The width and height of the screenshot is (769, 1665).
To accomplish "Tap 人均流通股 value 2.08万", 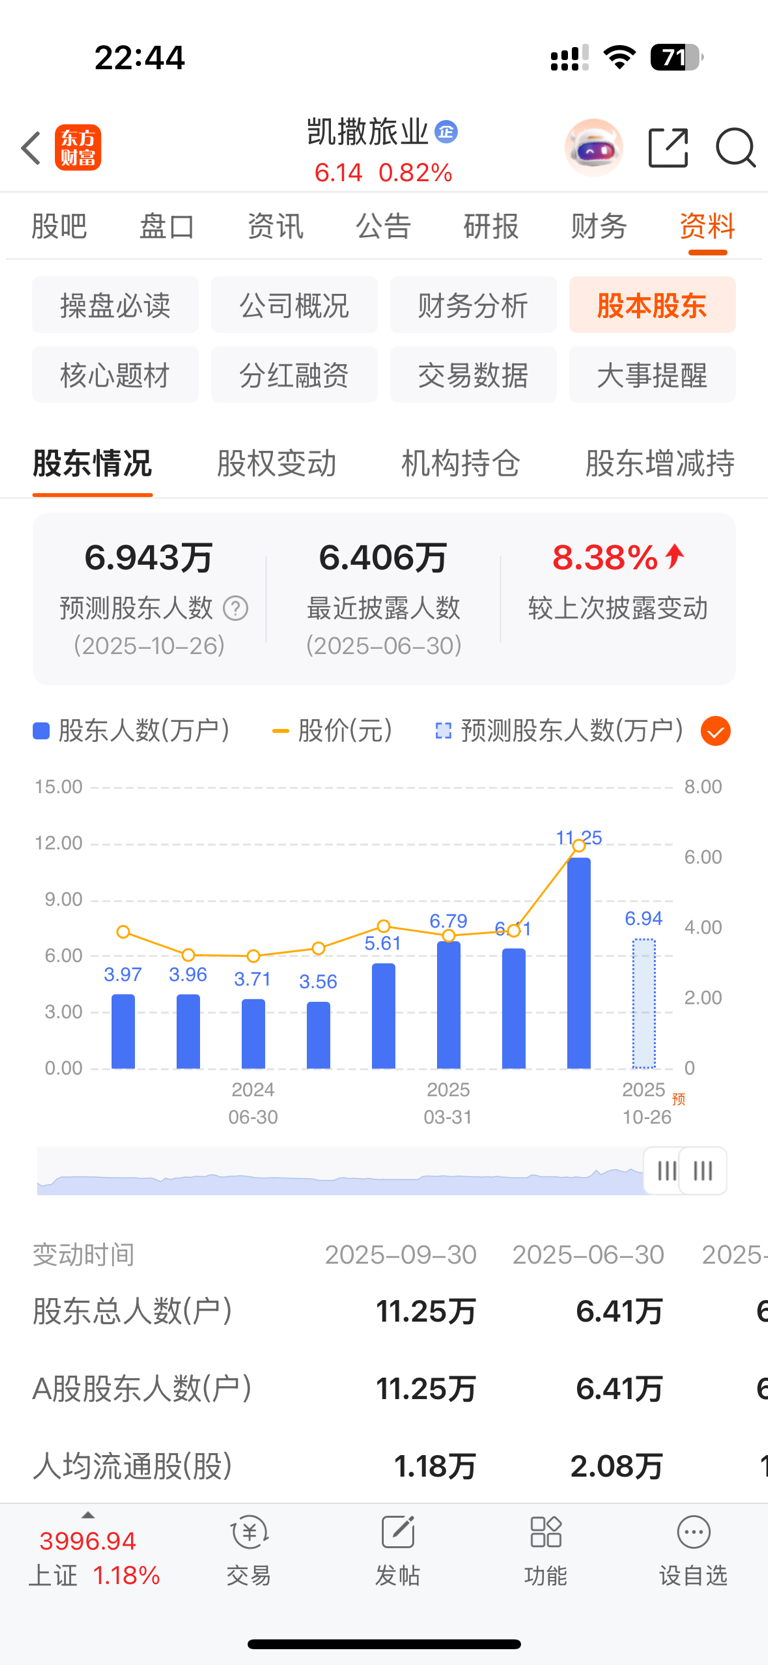I will [x=617, y=1466].
